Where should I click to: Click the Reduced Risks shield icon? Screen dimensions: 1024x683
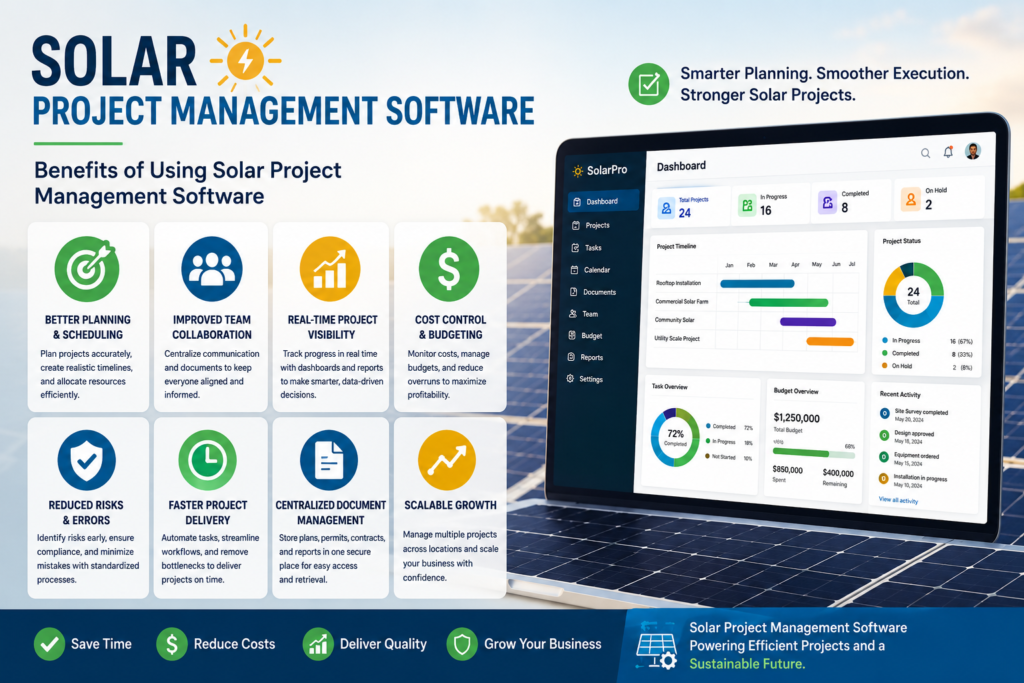pyautogui.click(x=86, y=460)
